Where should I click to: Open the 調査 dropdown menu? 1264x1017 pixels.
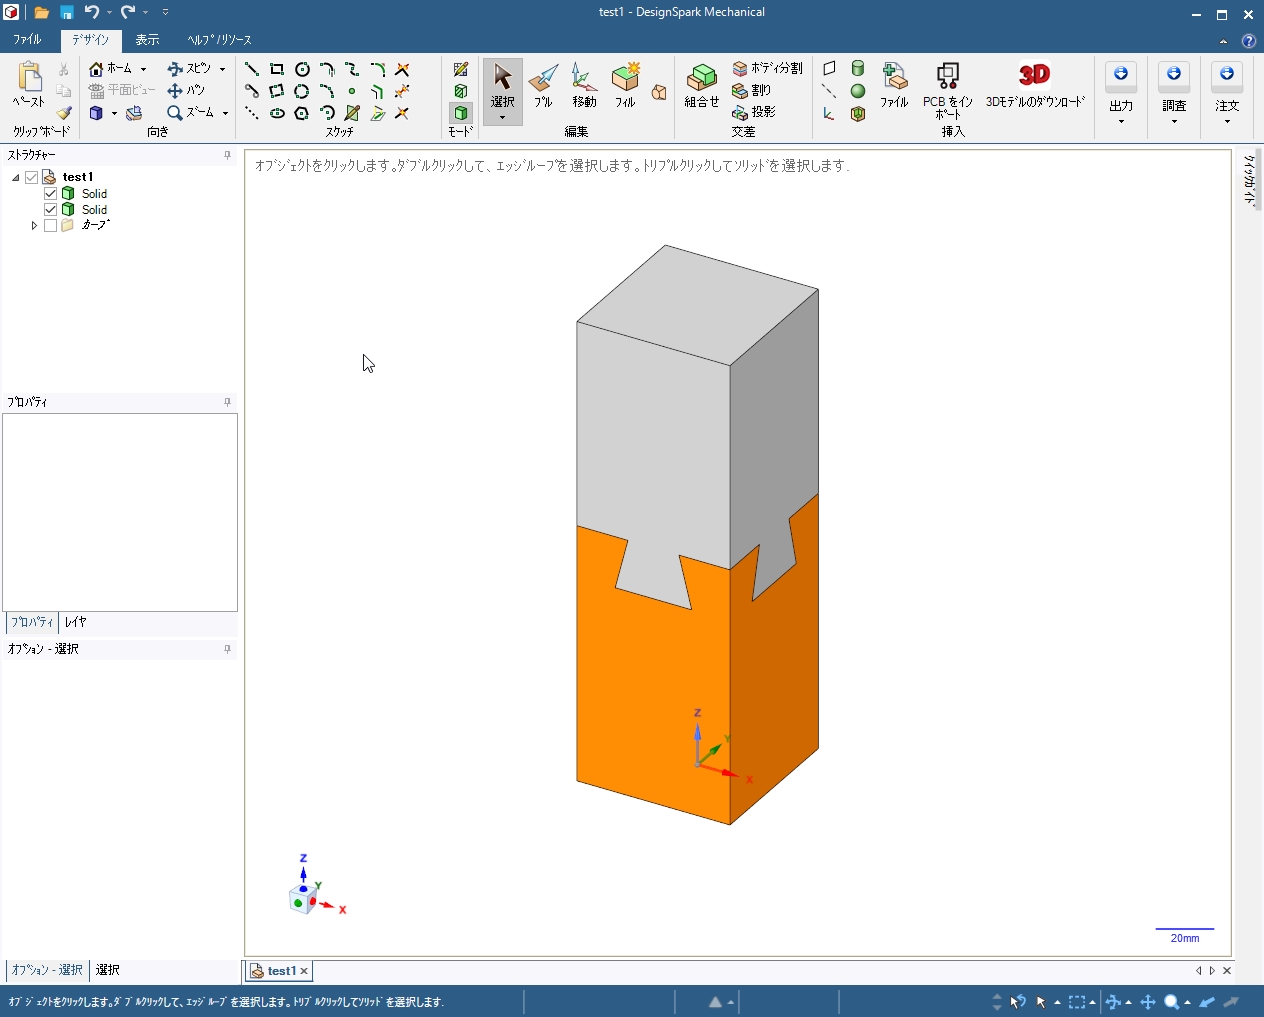click(x=1174, y=95)
